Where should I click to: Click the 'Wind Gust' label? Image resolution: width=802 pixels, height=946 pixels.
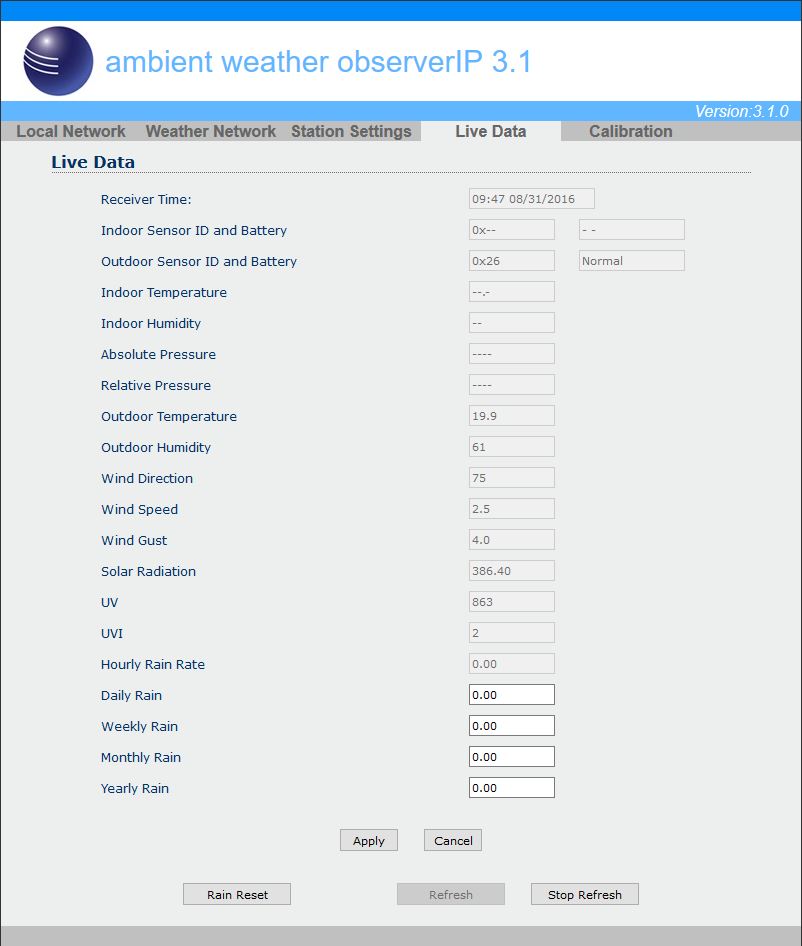click(x=134, y=541)
